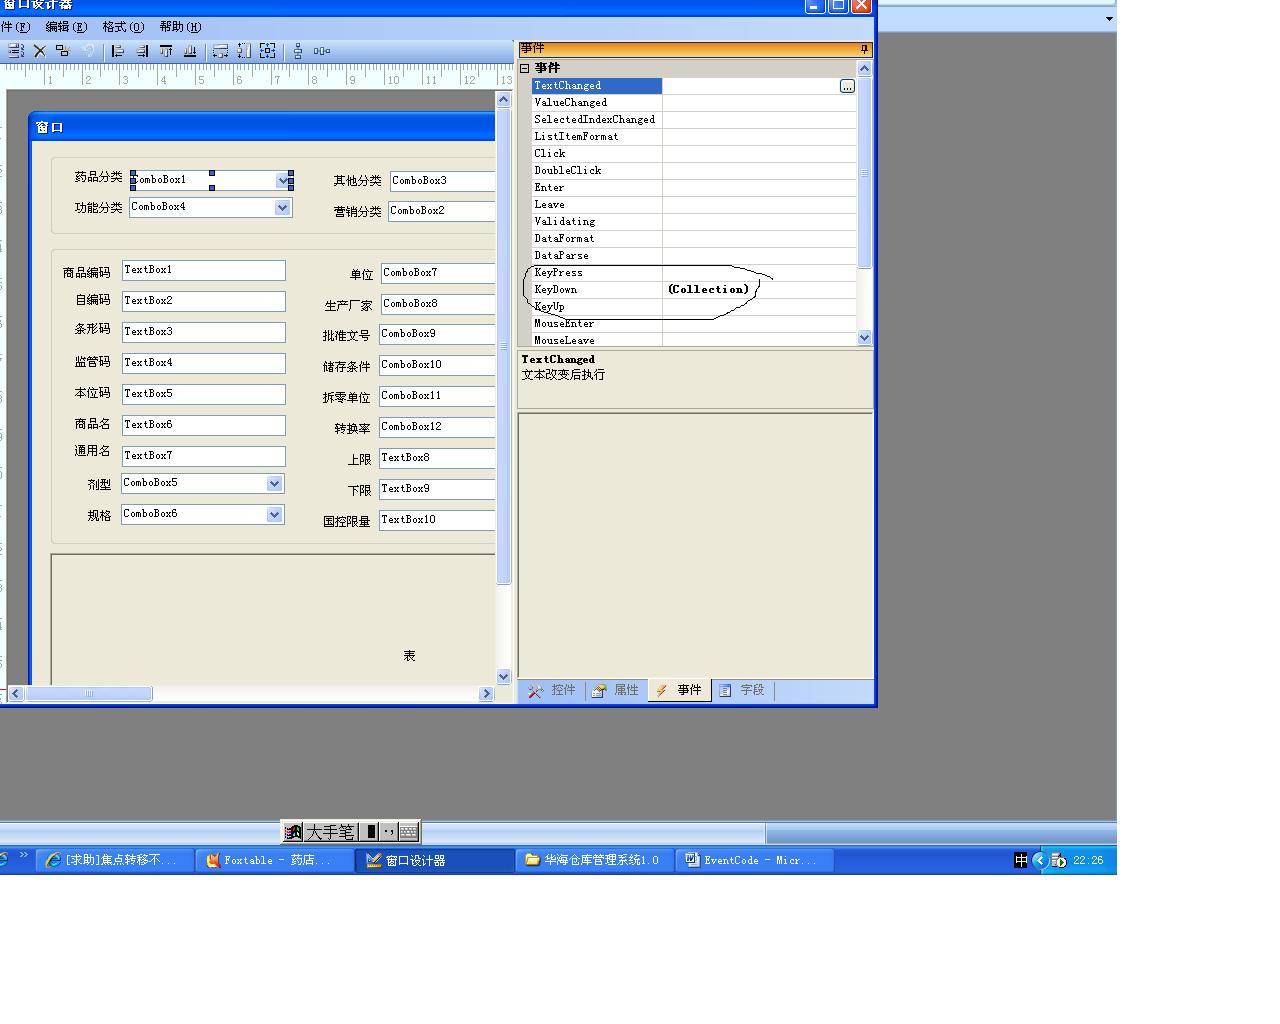The image size is (1280, 1024).
Task: Click the align left edges icon
Action: tap(118, 51)
